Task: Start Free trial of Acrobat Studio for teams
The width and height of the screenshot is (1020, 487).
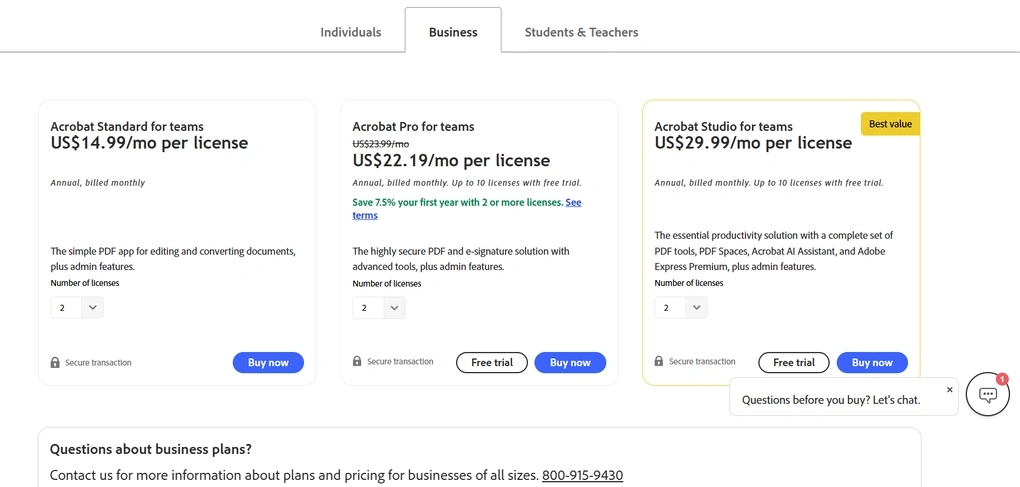Action: pos(794,363)
